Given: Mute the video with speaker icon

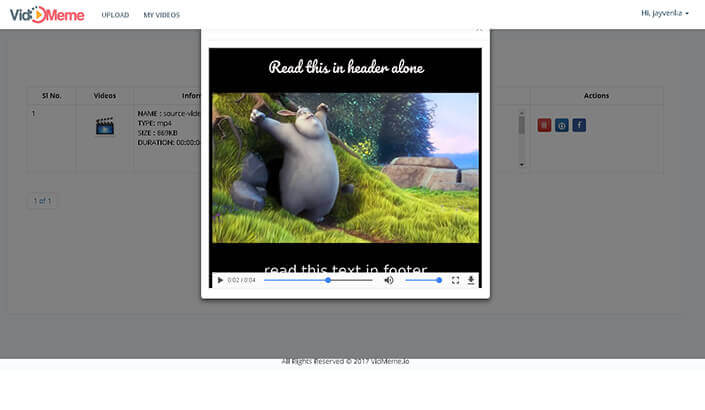Looking at the screenshot, I should (x=389, y=280).
